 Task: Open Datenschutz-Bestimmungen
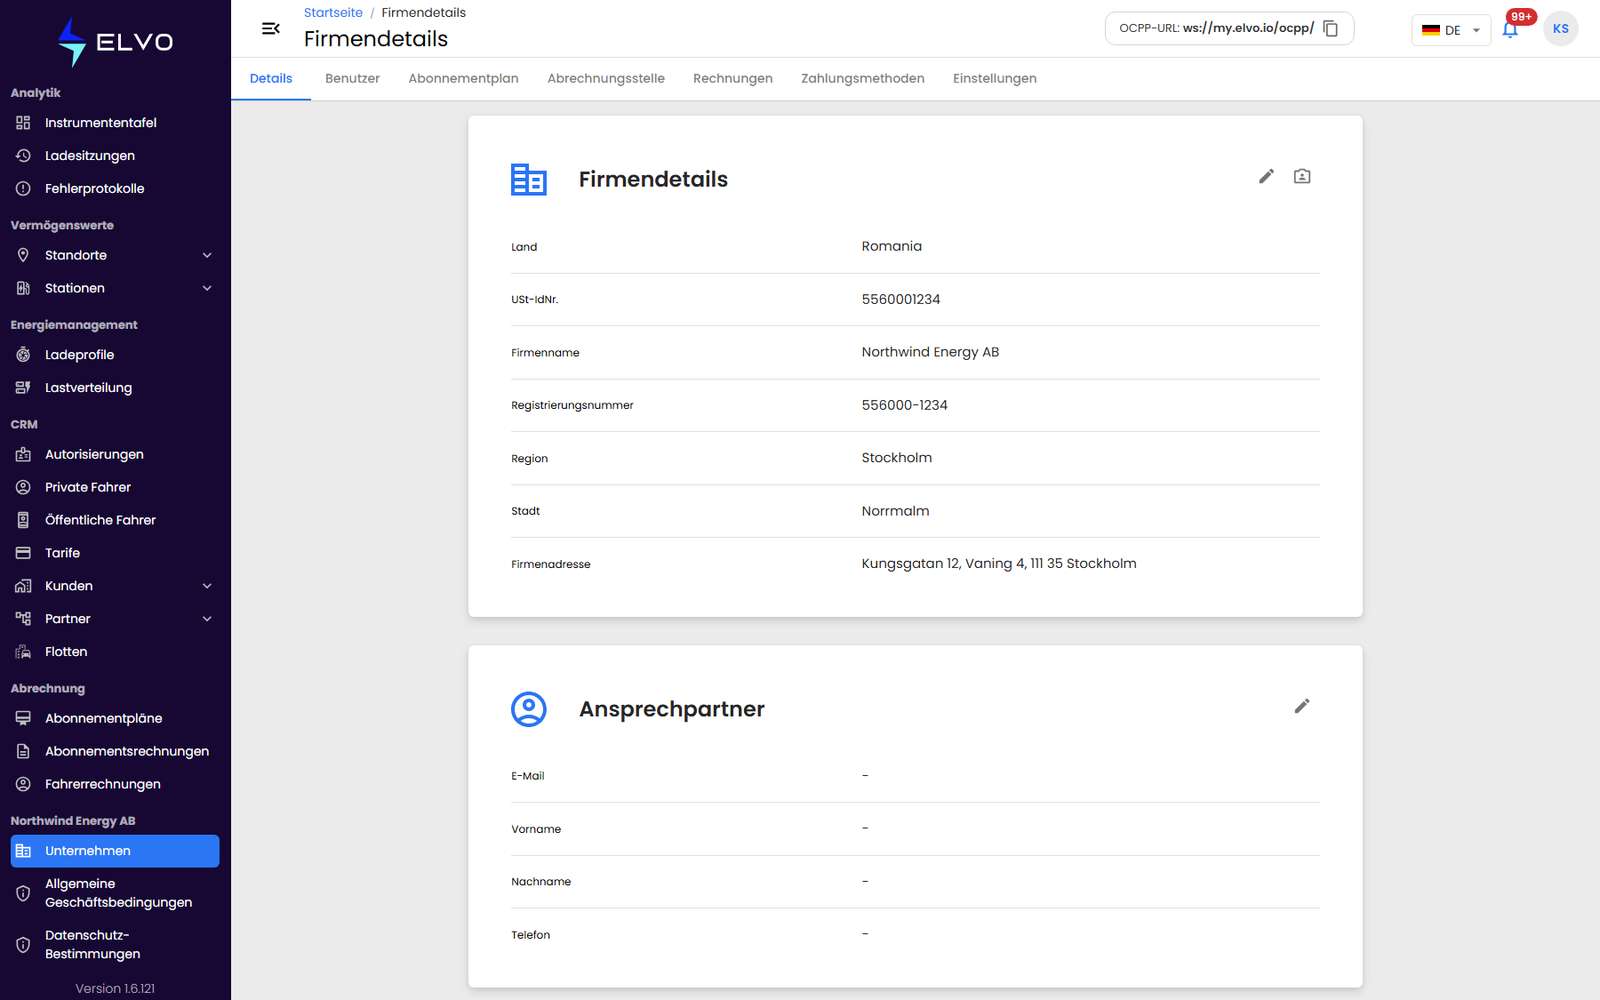point(115,945)
